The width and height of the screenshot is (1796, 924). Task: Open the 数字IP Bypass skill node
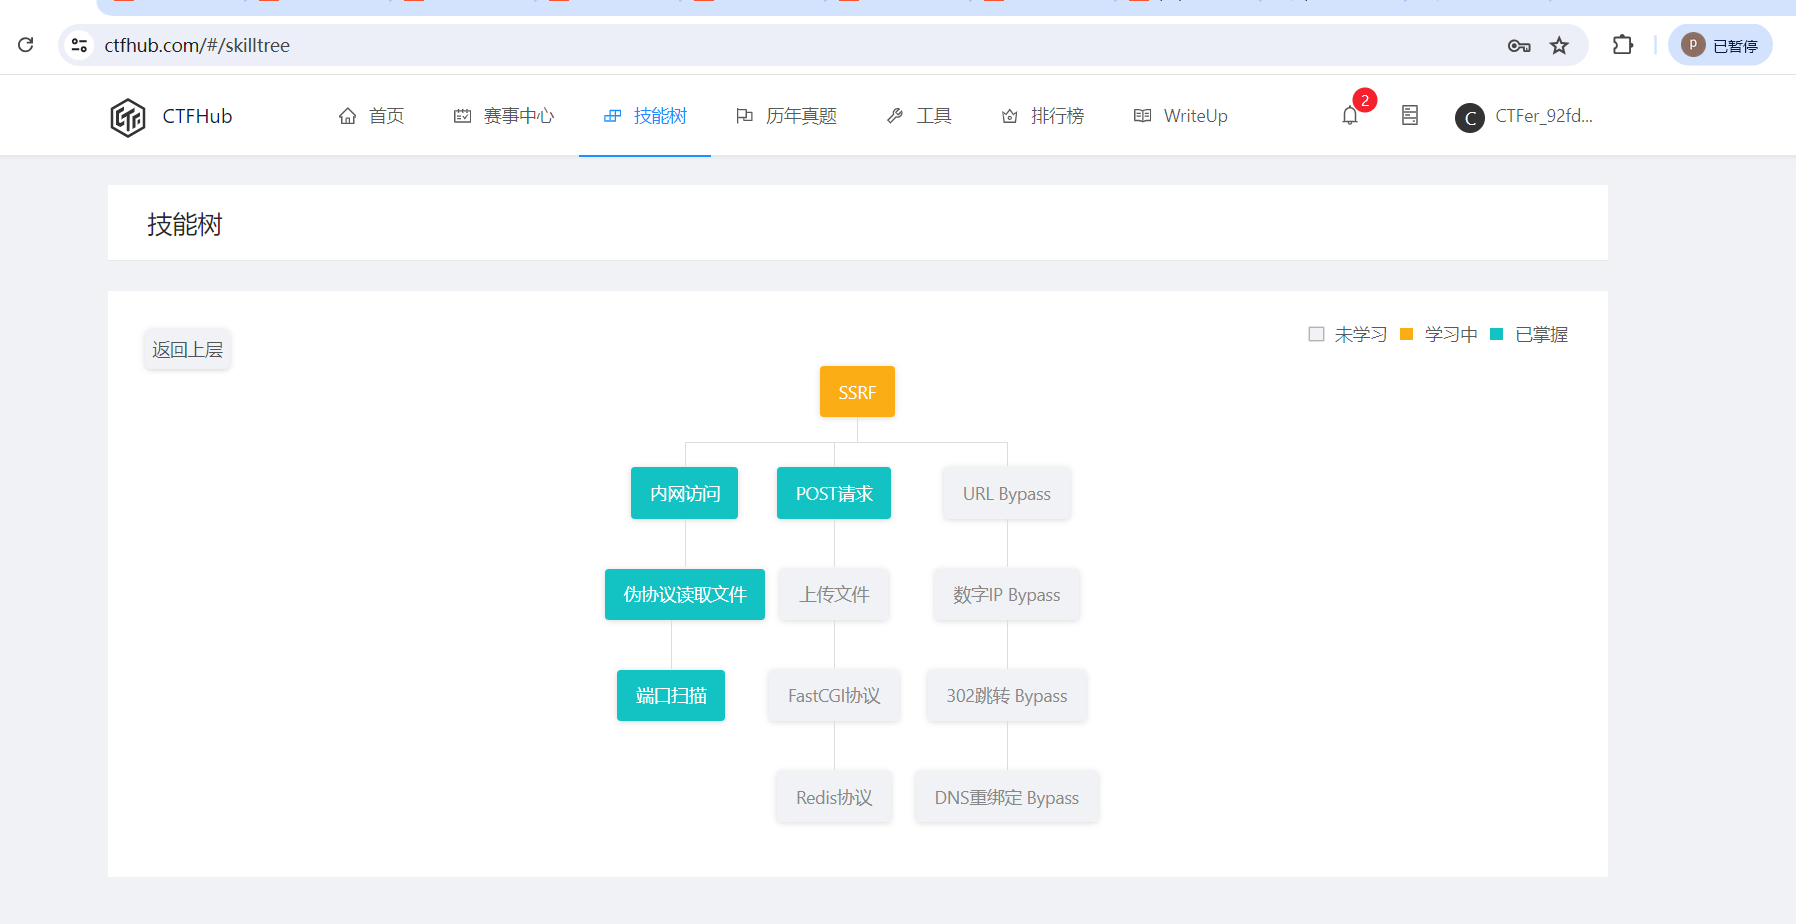pyautogui.click(x=1007, y=594)
